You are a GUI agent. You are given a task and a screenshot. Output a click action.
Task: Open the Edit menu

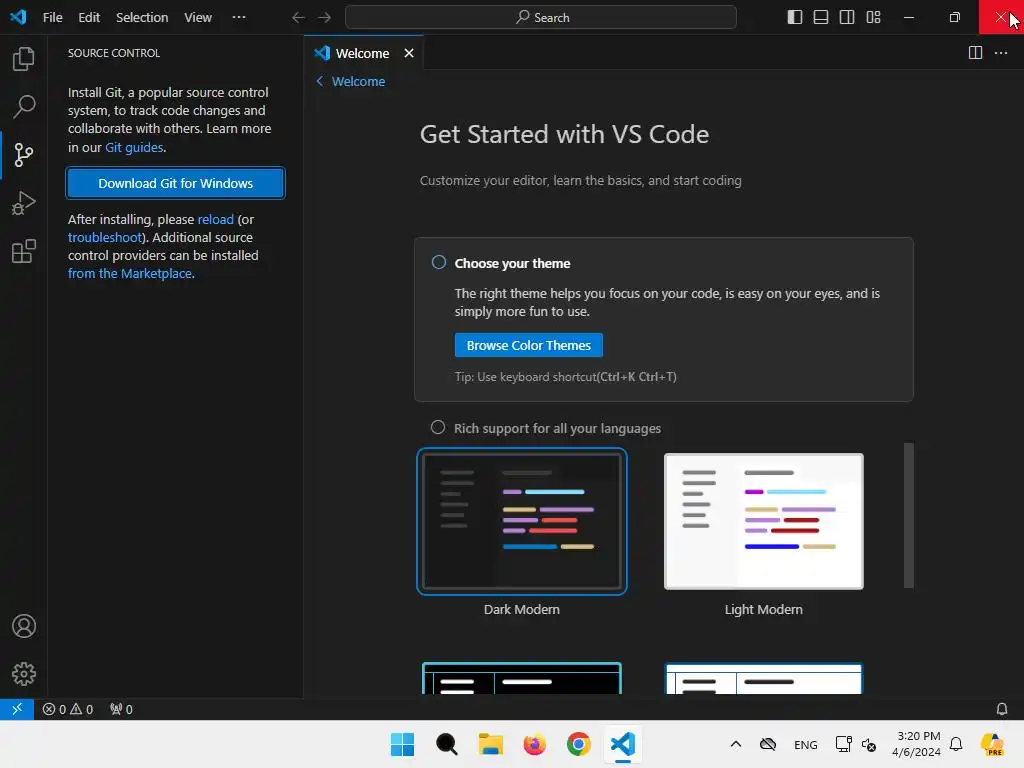coord(89,18)
